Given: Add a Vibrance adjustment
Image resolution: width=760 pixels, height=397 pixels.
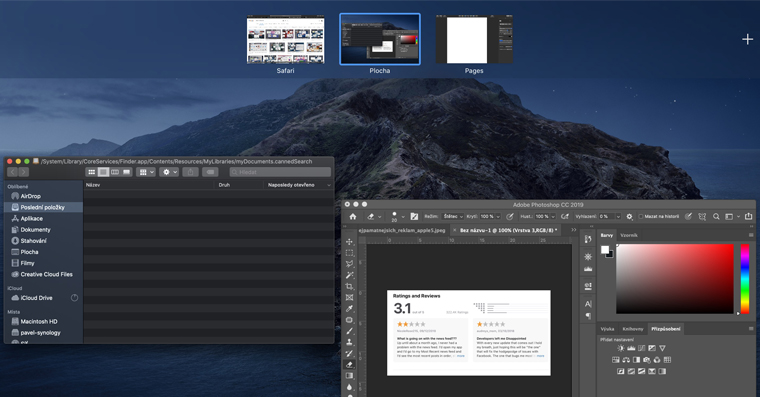Looking at the screenshot, I should (x=663, y=348).
